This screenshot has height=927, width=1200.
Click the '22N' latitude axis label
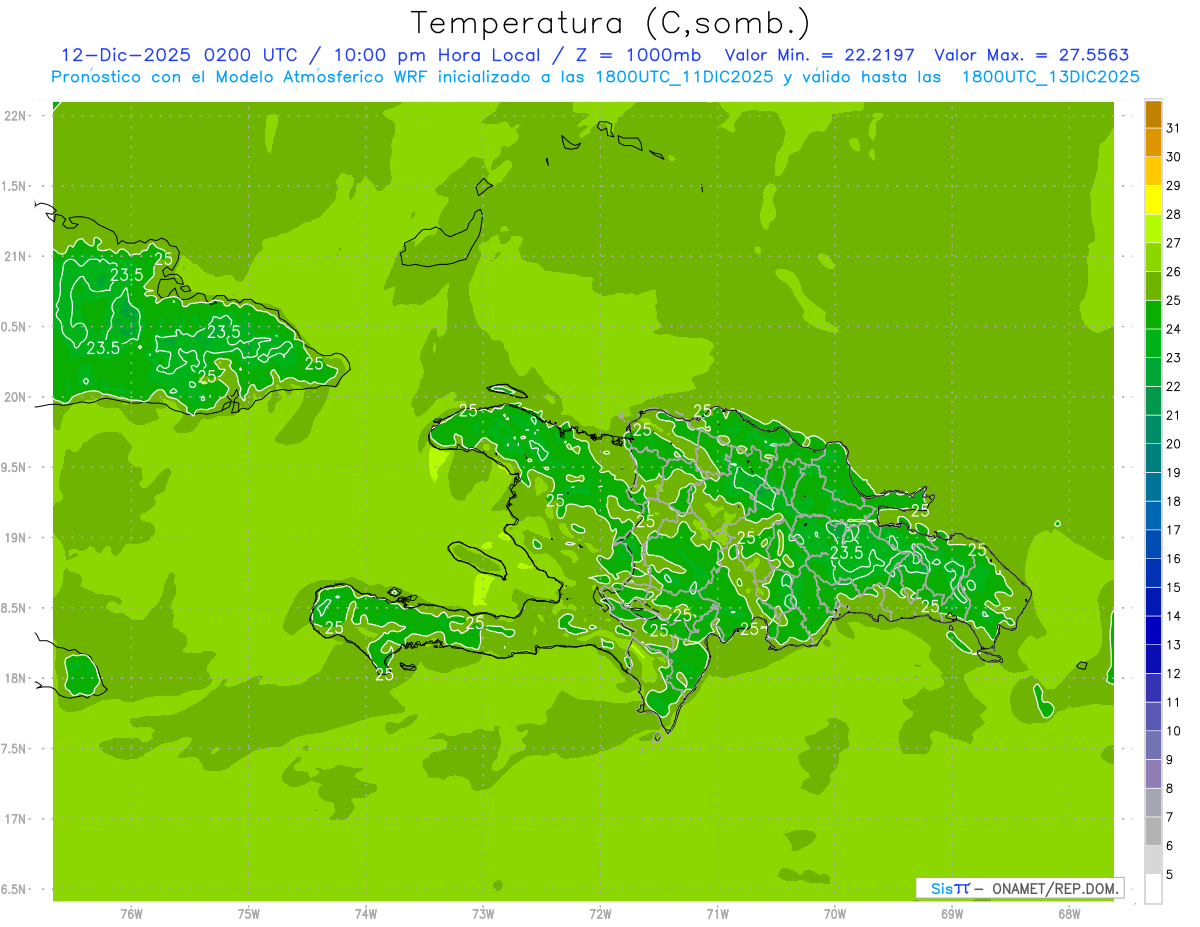coord(16,116)
